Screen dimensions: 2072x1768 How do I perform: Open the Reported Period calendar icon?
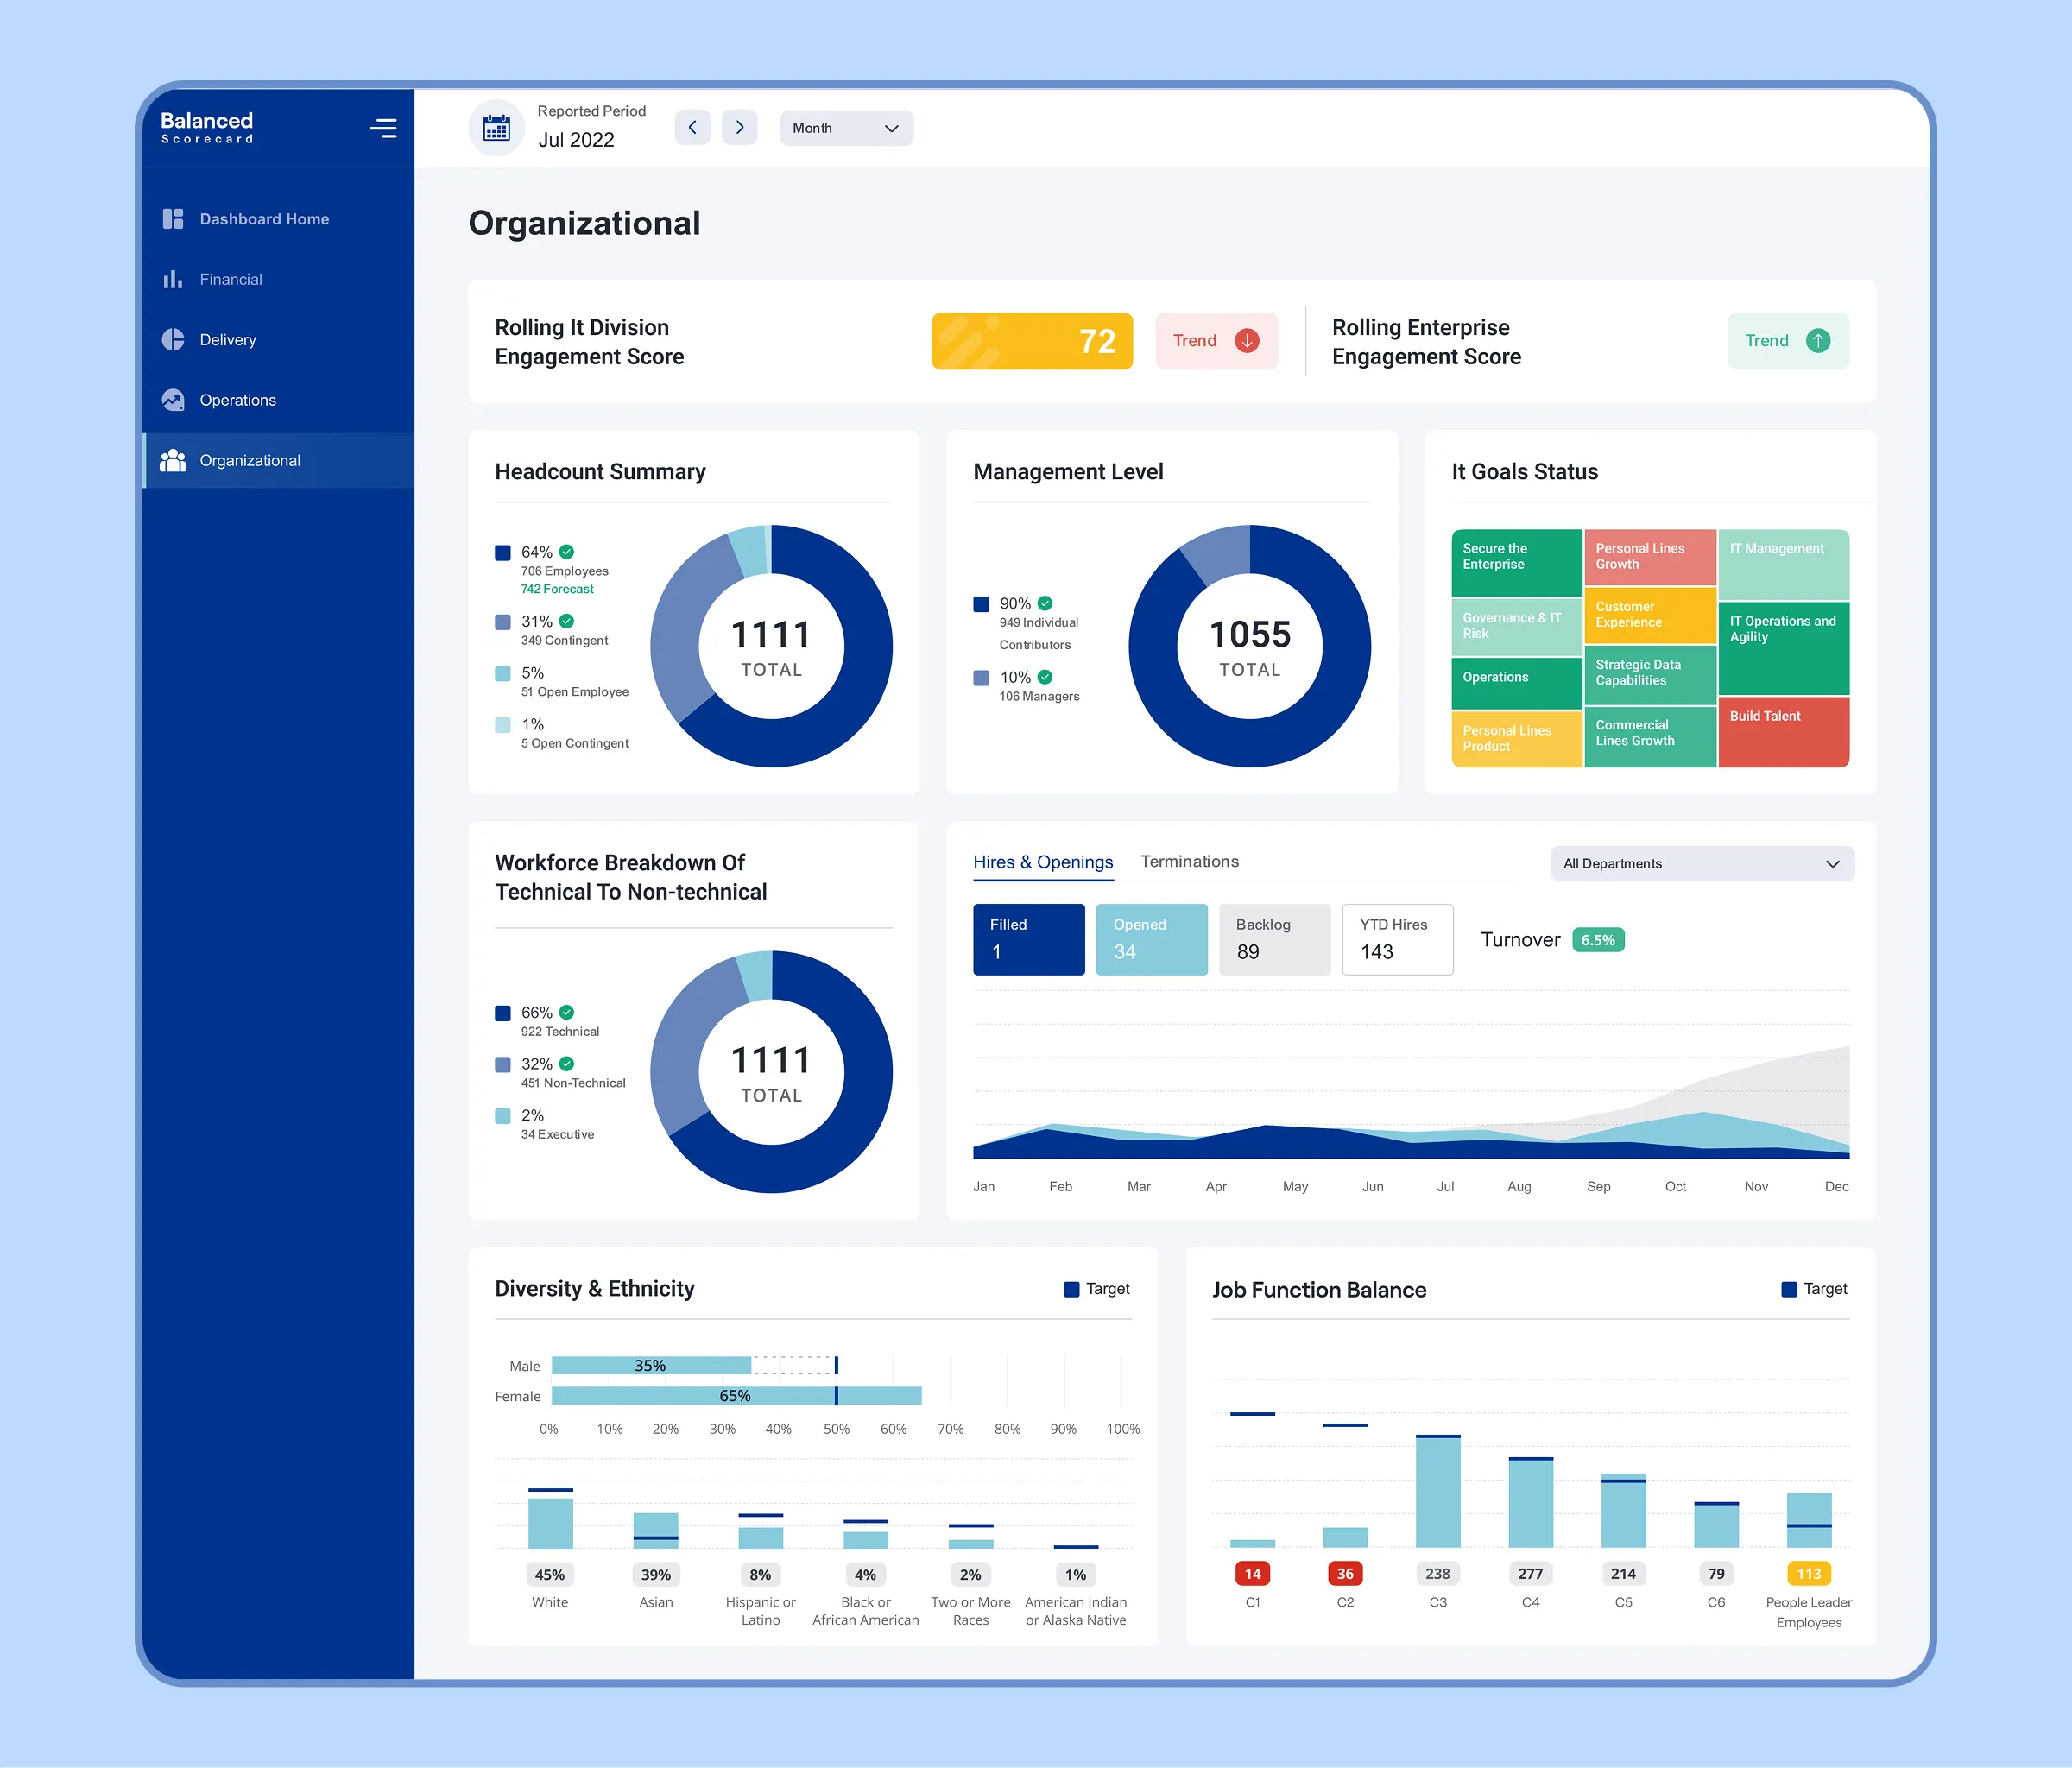pyautogui.click(x=497, y=128)
